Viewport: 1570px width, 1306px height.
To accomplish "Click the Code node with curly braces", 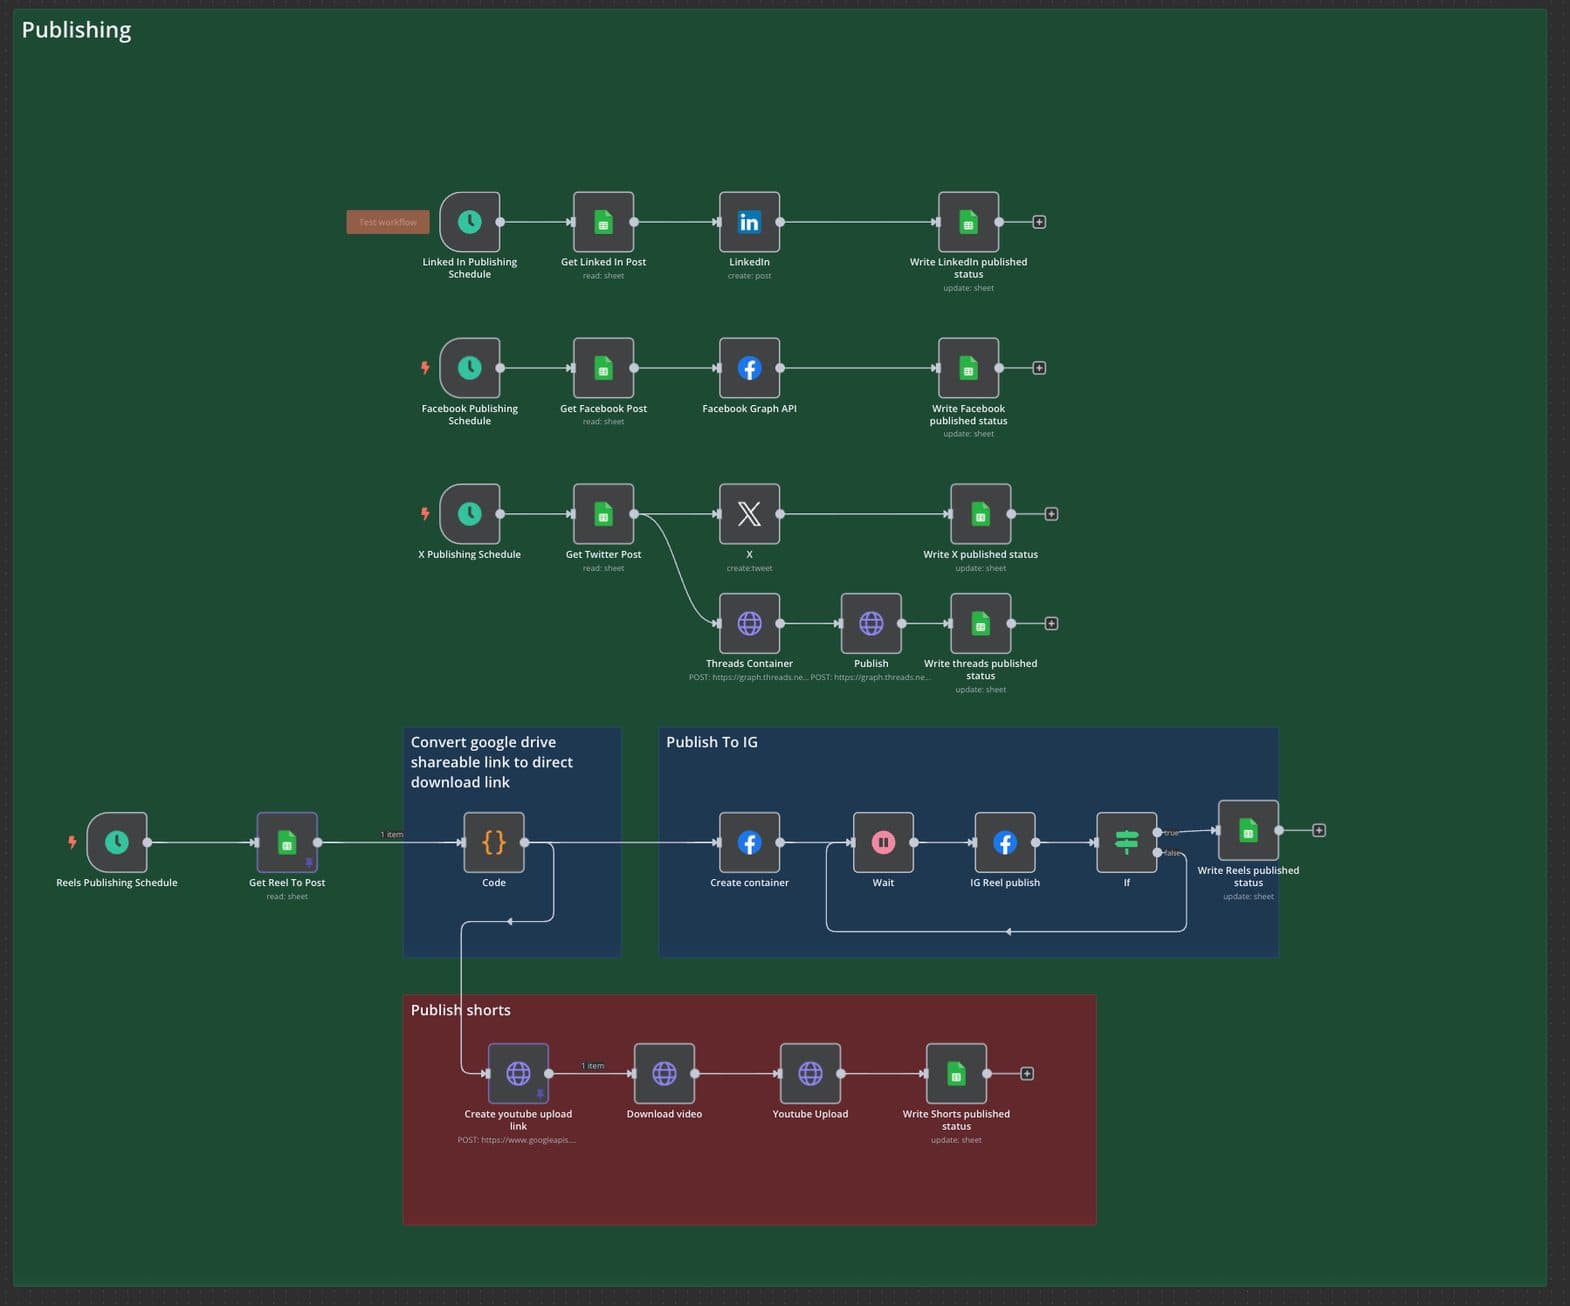I will pos(494,842).
